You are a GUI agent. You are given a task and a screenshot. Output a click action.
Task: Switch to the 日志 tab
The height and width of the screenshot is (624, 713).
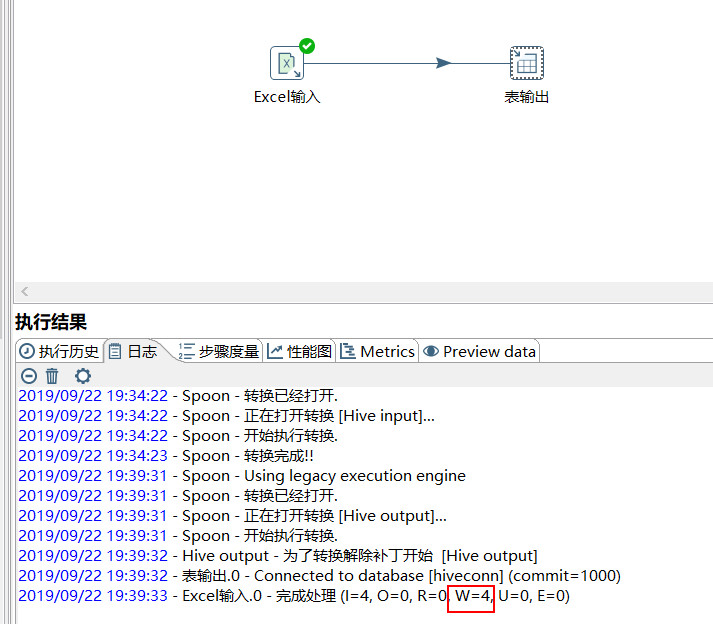coord(134,351)
